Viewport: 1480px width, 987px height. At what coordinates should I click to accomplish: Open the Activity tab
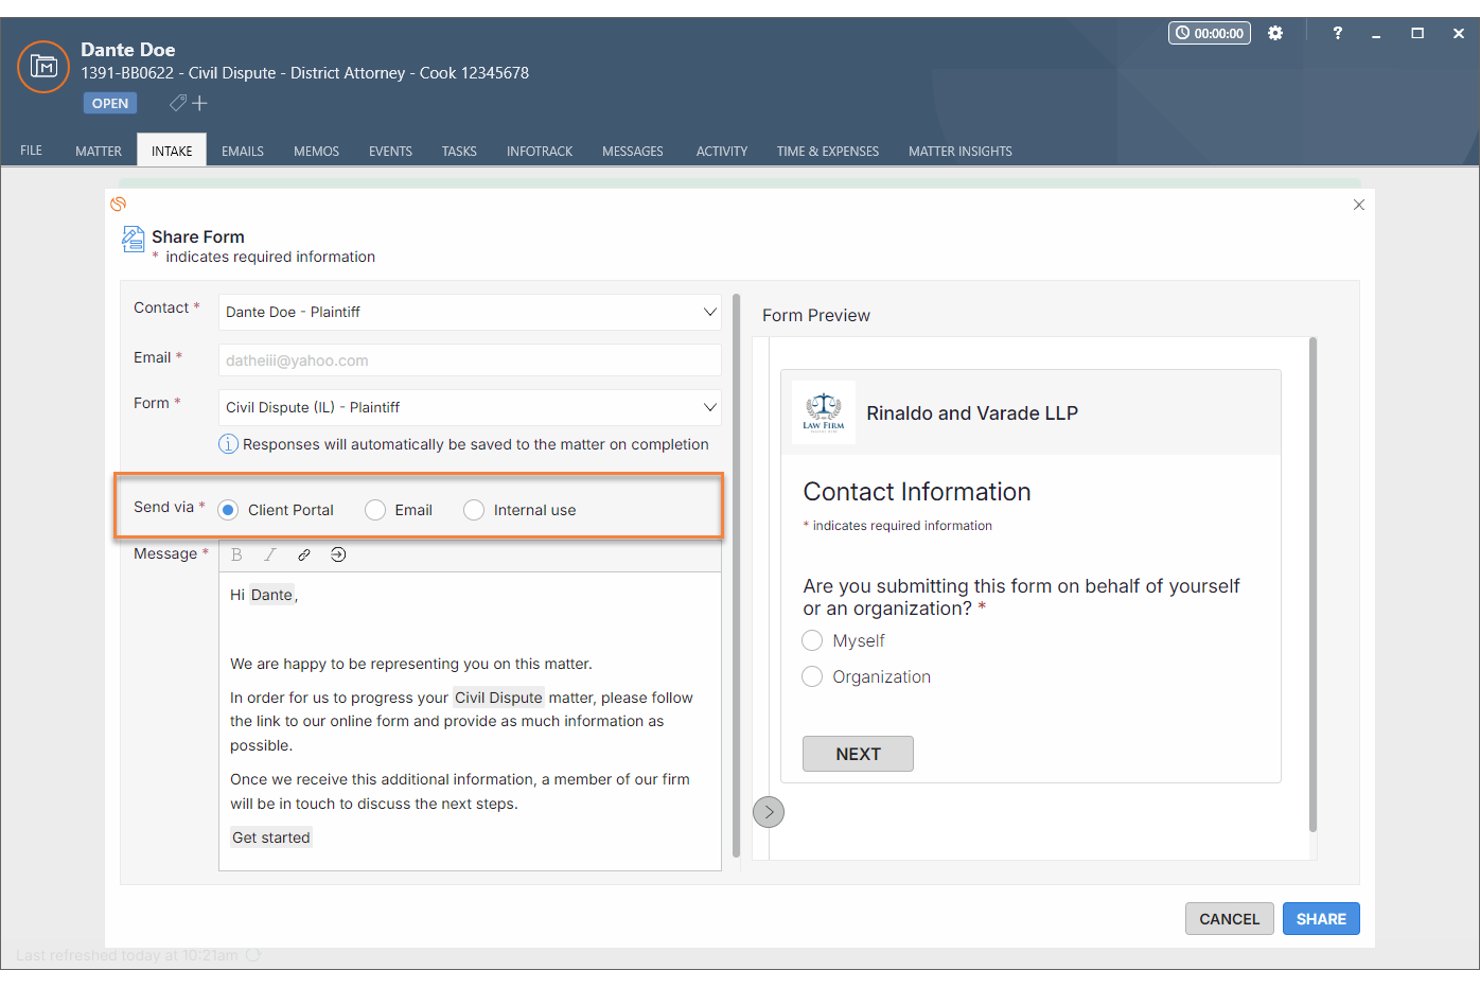coord(722,151)
